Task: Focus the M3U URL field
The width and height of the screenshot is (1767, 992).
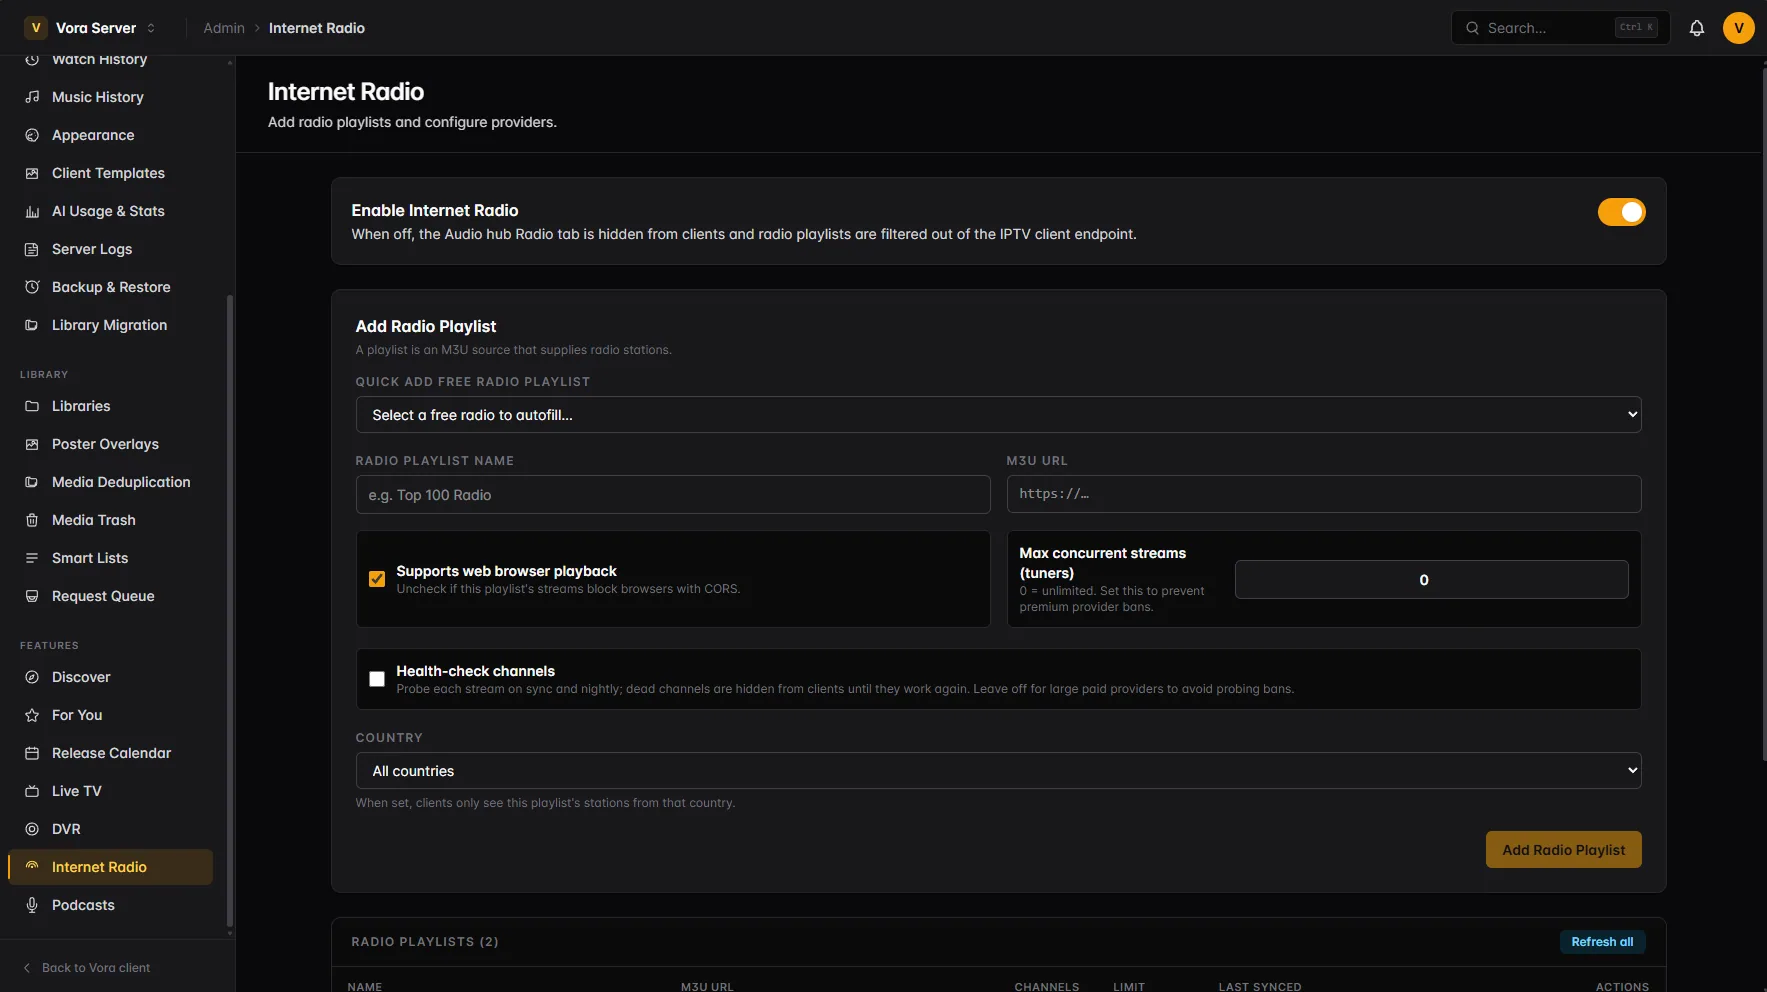Action: pyautogui.click(x=1324, y=494)
